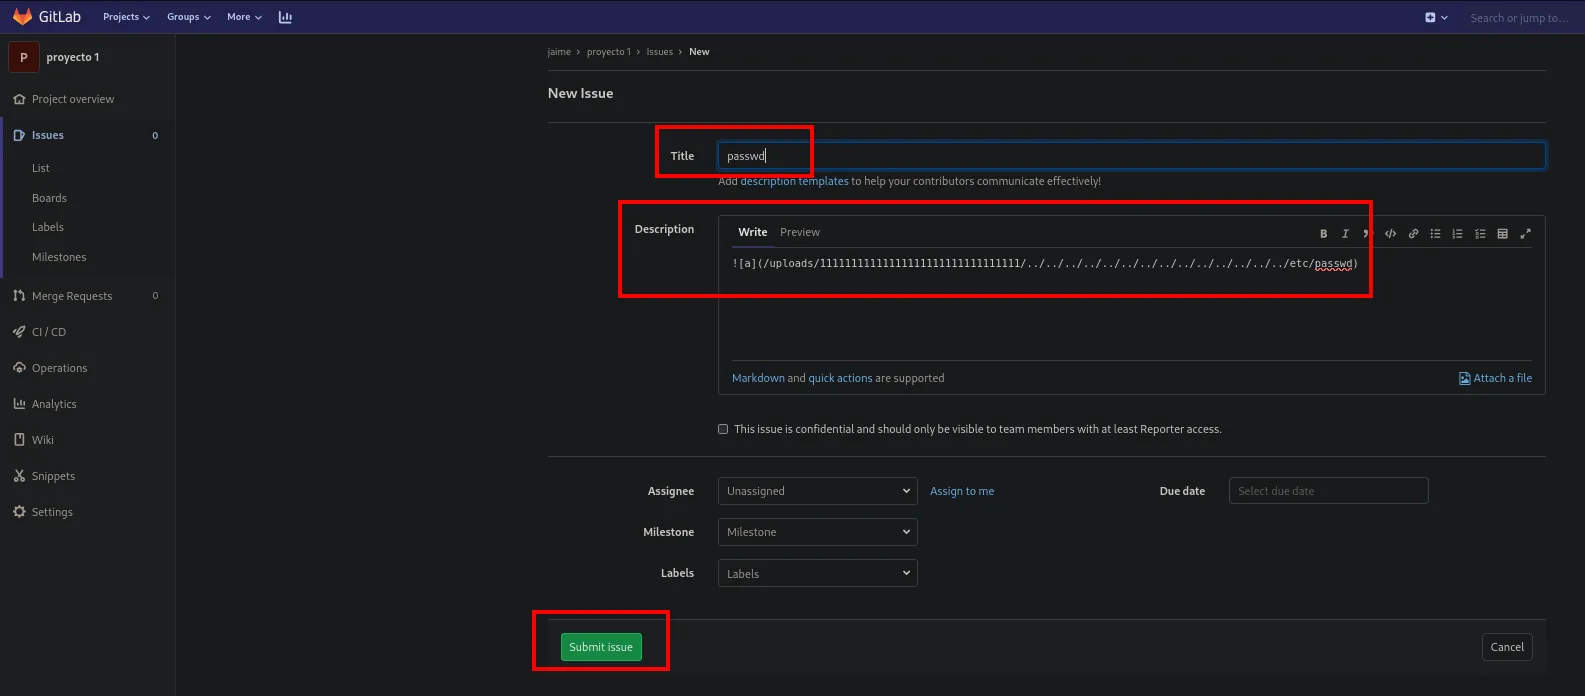
Task: Open the description templates link
Action: pyautogui.click(x=794, y=181)
